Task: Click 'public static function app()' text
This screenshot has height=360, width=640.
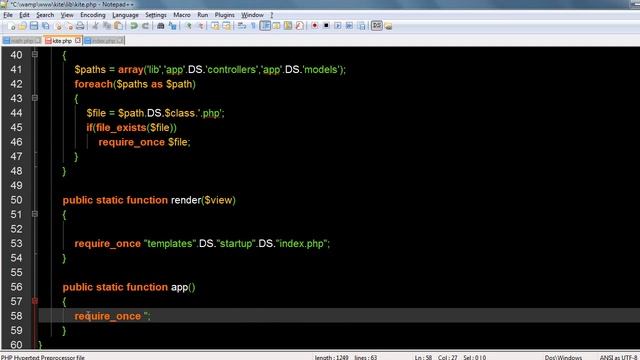Action: 129,287
